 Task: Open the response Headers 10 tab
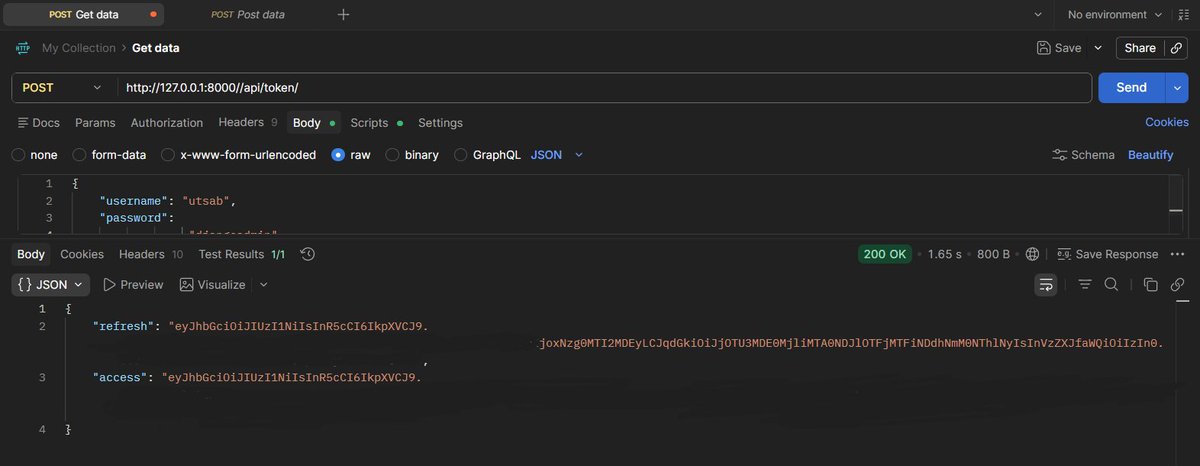coord(151,254)
